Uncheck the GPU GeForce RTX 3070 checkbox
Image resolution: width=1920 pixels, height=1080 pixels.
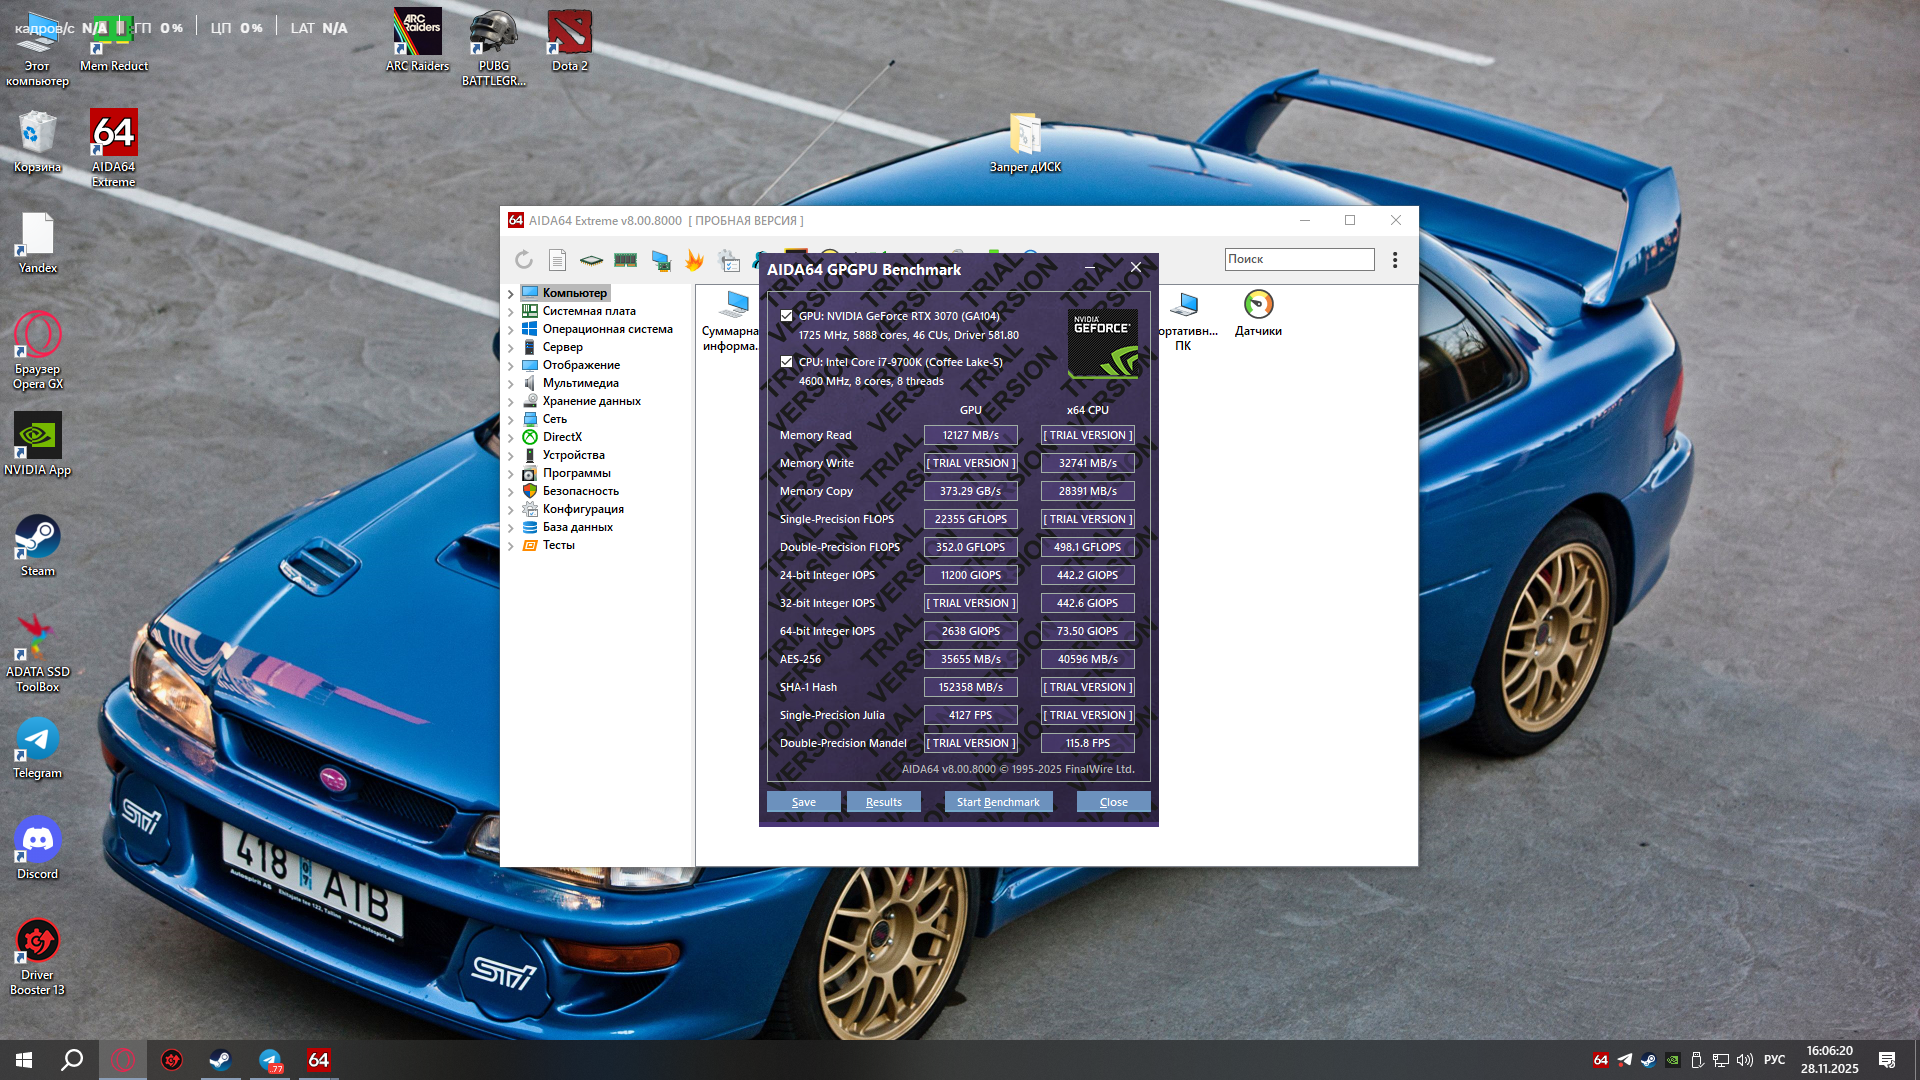[x=787, y=316]
